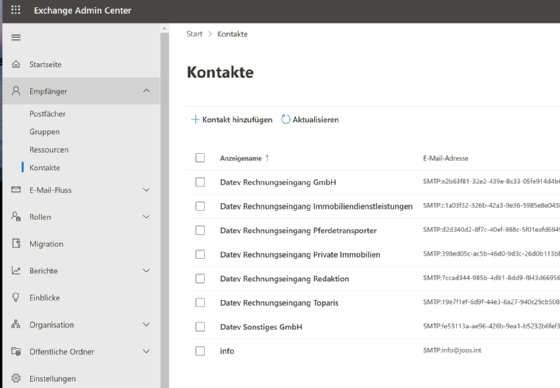Click Kontakt hinzufügen button
Viewport: 560px width, 388px height.
click(231, 119)
